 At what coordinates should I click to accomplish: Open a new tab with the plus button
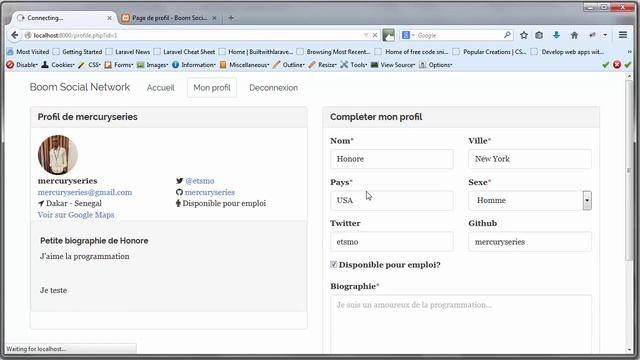pos(231,18)
